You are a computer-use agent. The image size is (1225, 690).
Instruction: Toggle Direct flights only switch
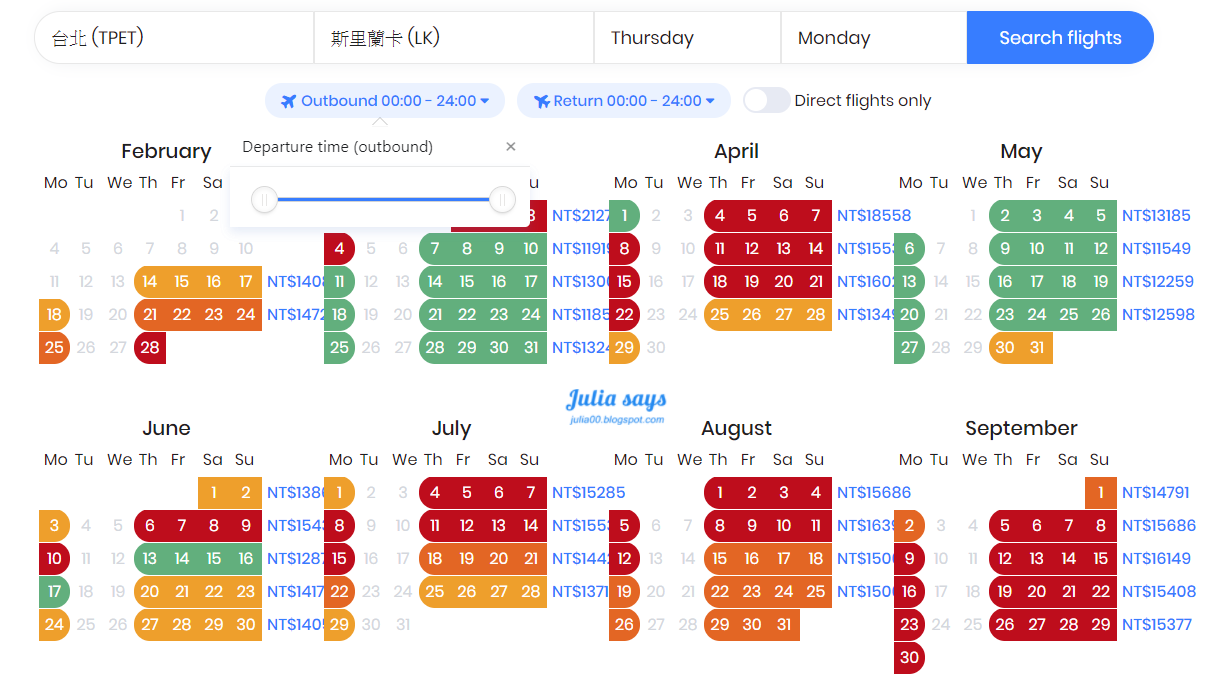[x=767, y=100]
